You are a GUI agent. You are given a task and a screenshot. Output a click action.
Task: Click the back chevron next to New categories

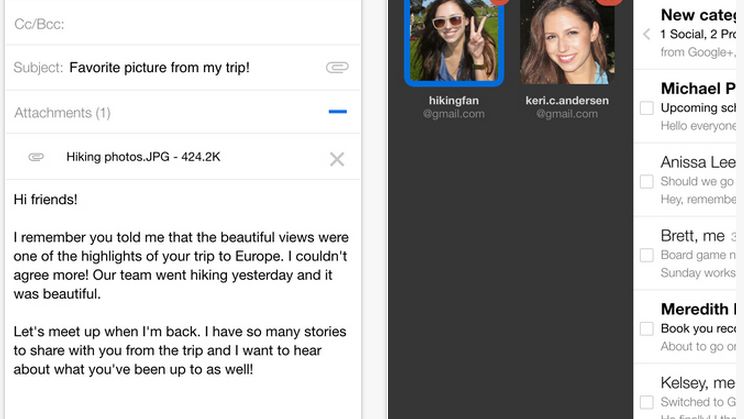(646, 34)
